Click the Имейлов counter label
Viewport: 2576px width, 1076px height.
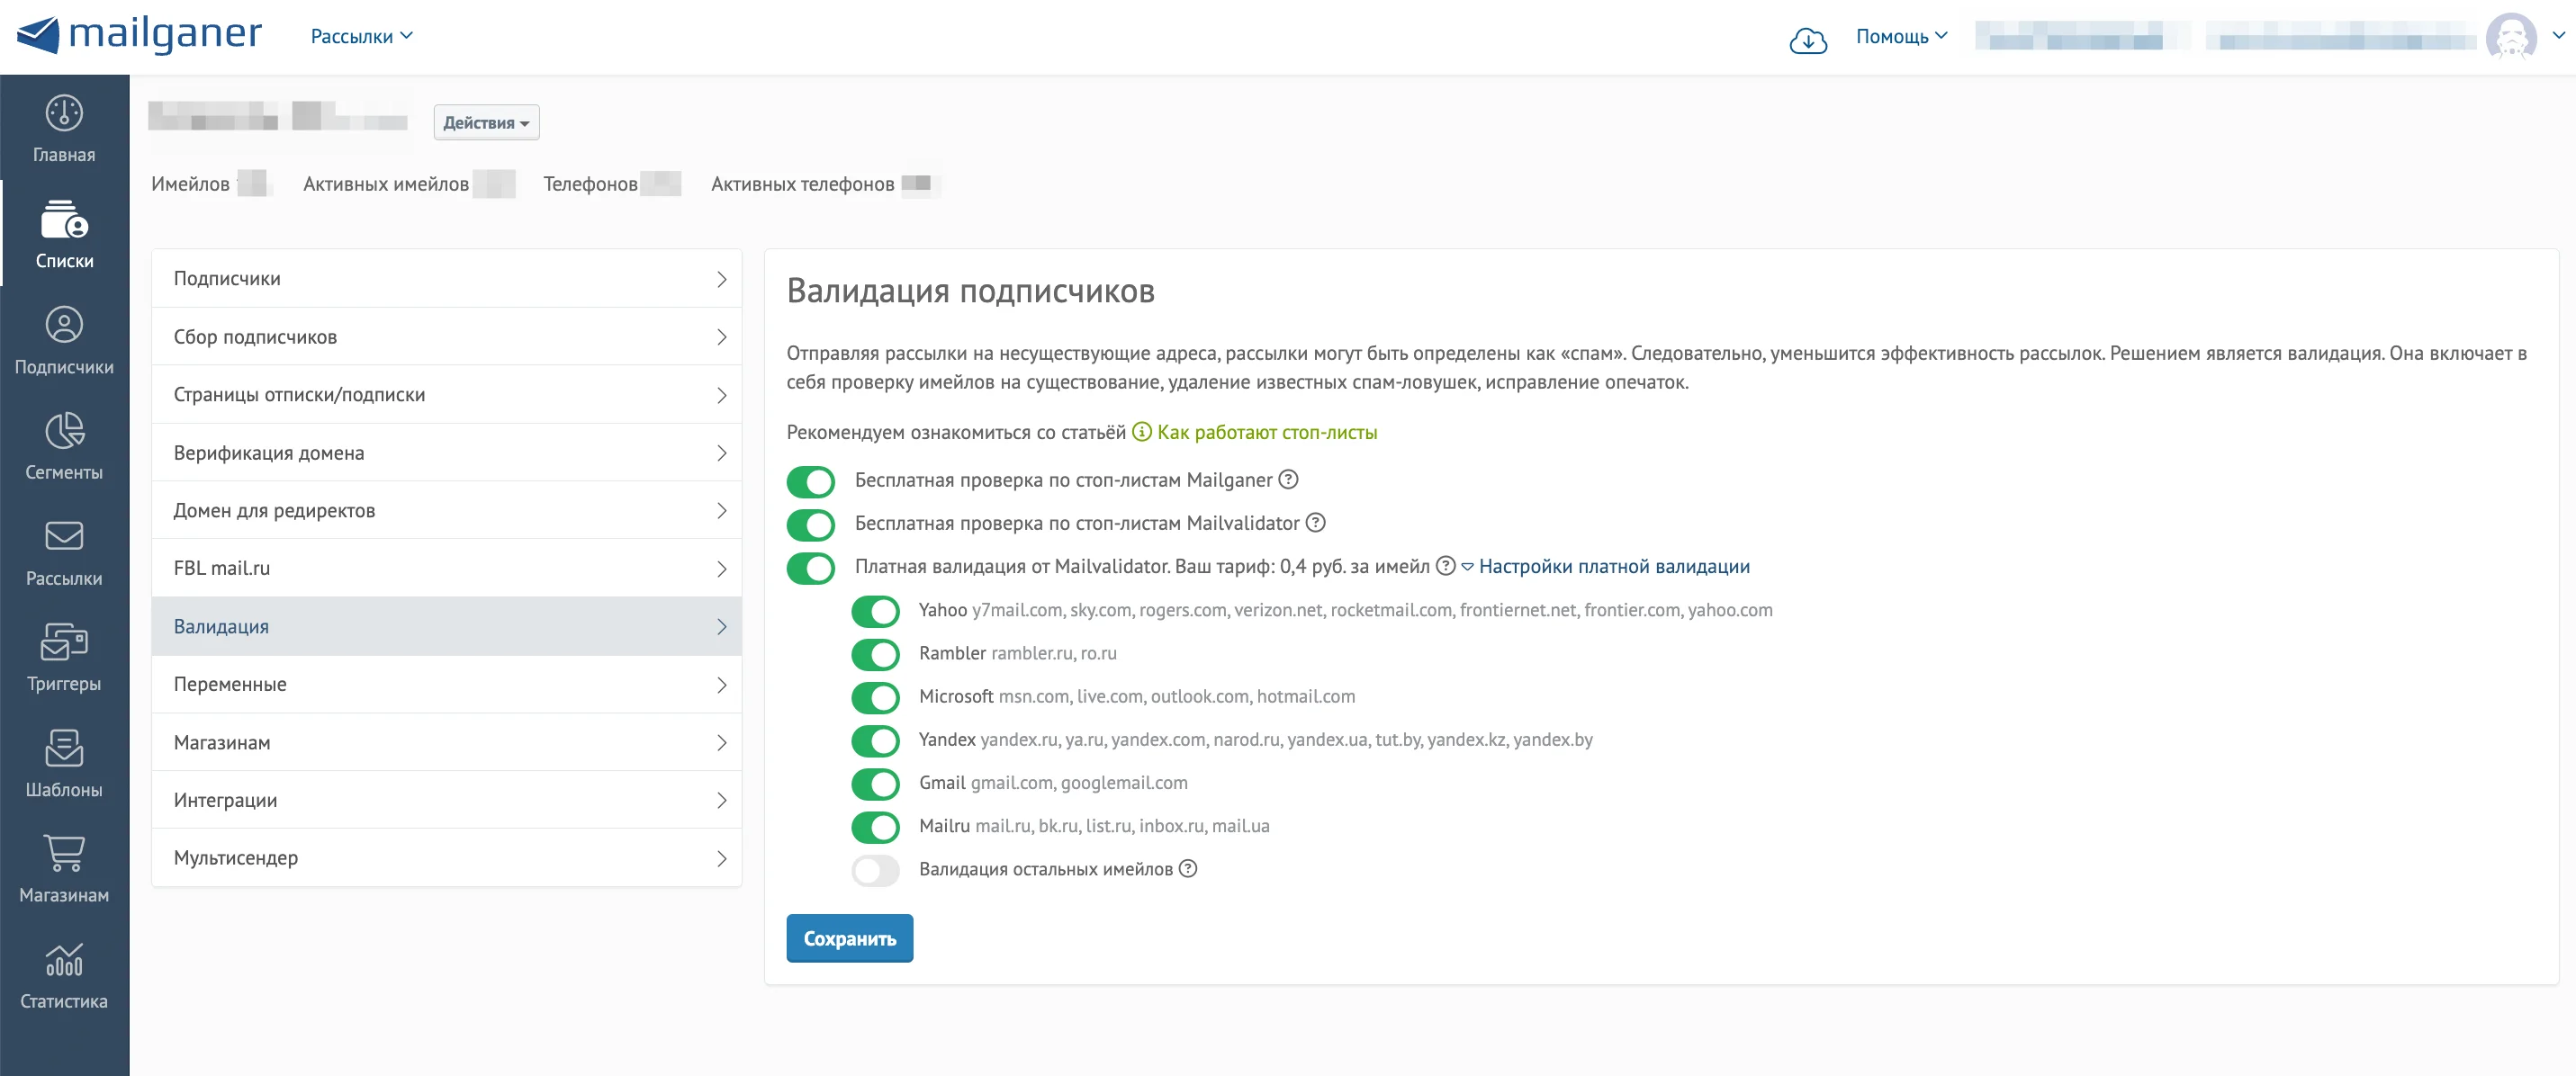point(190,184)
